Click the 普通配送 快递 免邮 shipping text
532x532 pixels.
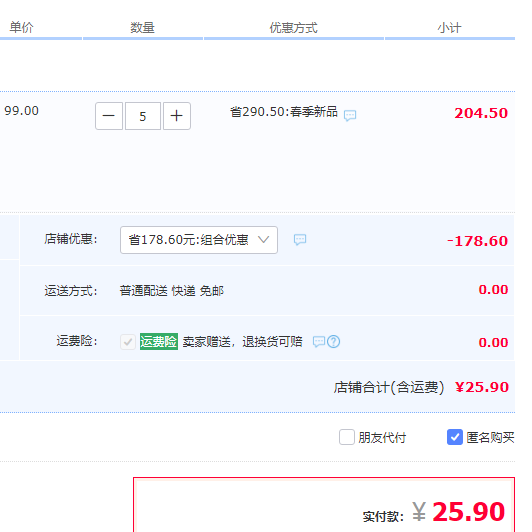coord(172,291)
